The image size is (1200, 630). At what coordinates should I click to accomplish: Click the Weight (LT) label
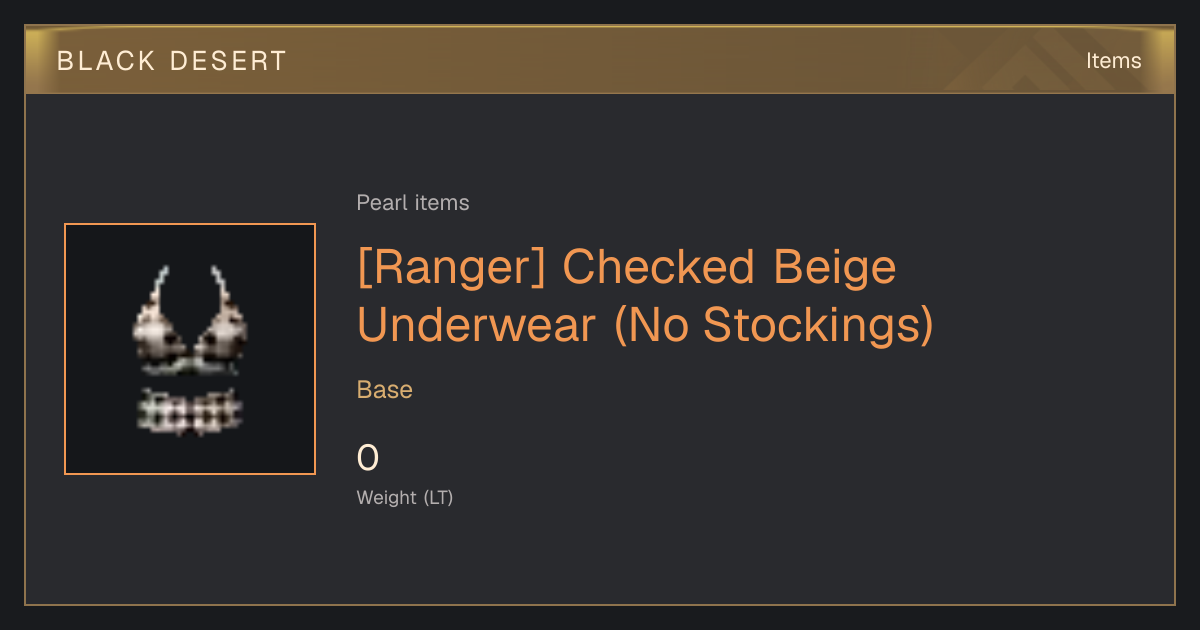click(x=405, y=497)
